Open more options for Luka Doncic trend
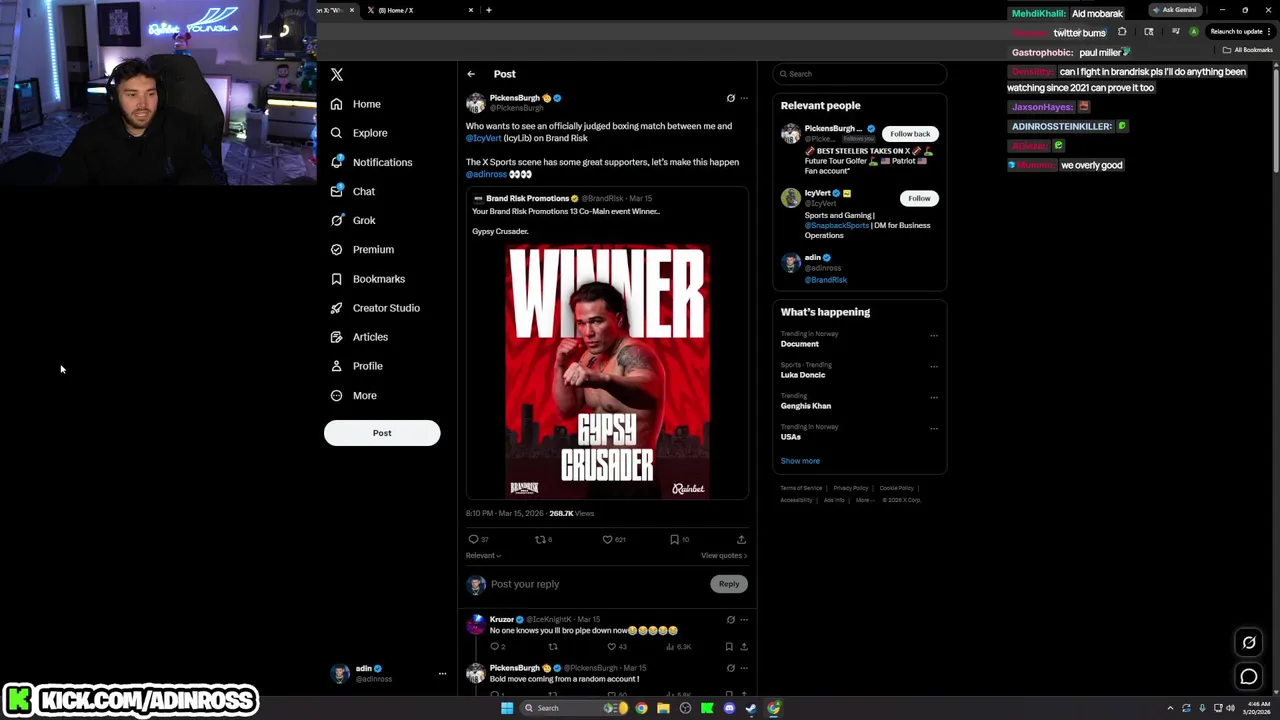 pyautogui.click(x=934, y=366)
